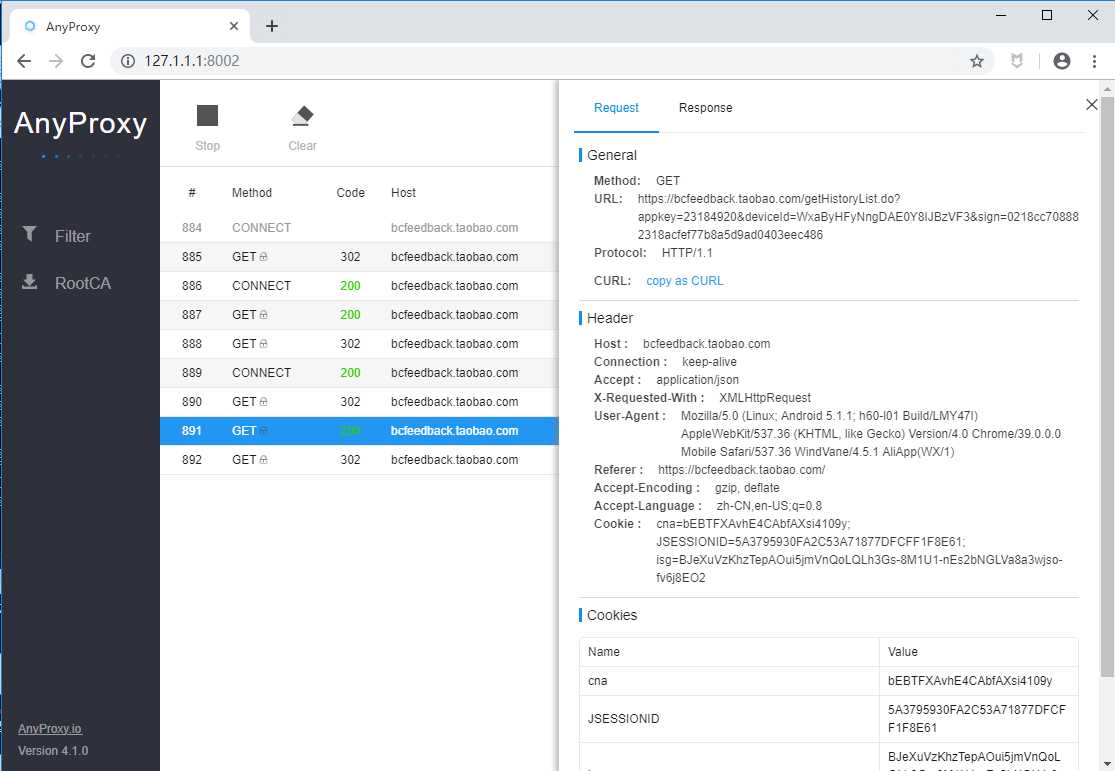Click the scrollbar up arrow

click(x=1107, y=89)
